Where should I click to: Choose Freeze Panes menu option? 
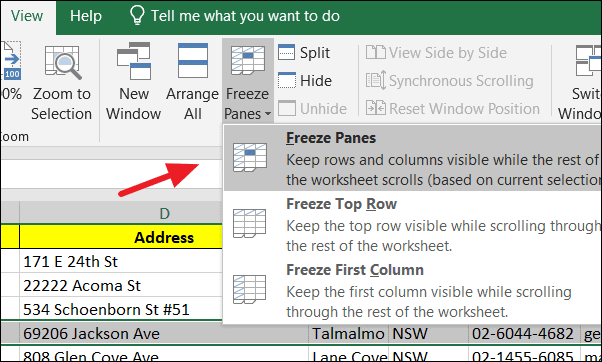412,158
